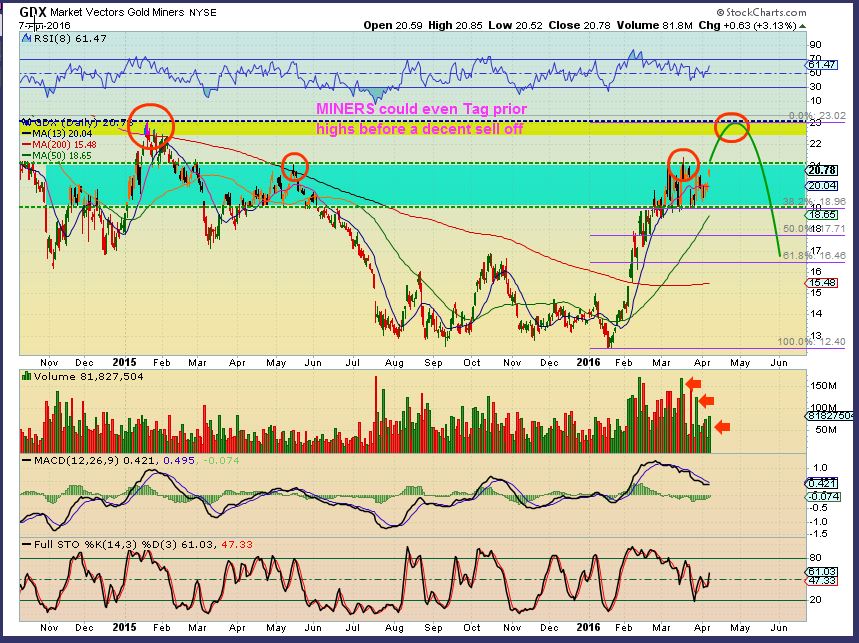The height and width of the screenshot is (643, 859).
Task: Click the High 20.85 value
Action: pos(455,25)
